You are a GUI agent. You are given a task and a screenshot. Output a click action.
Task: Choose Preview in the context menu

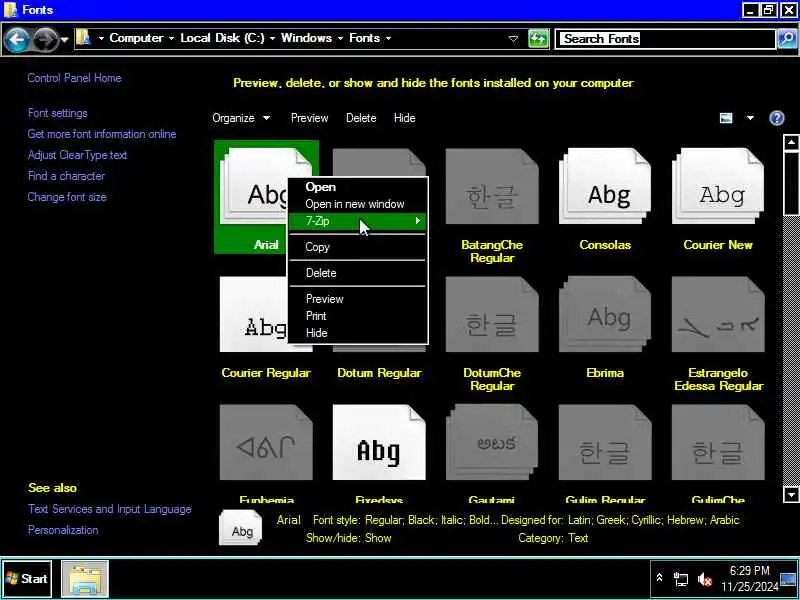point(358,299)
